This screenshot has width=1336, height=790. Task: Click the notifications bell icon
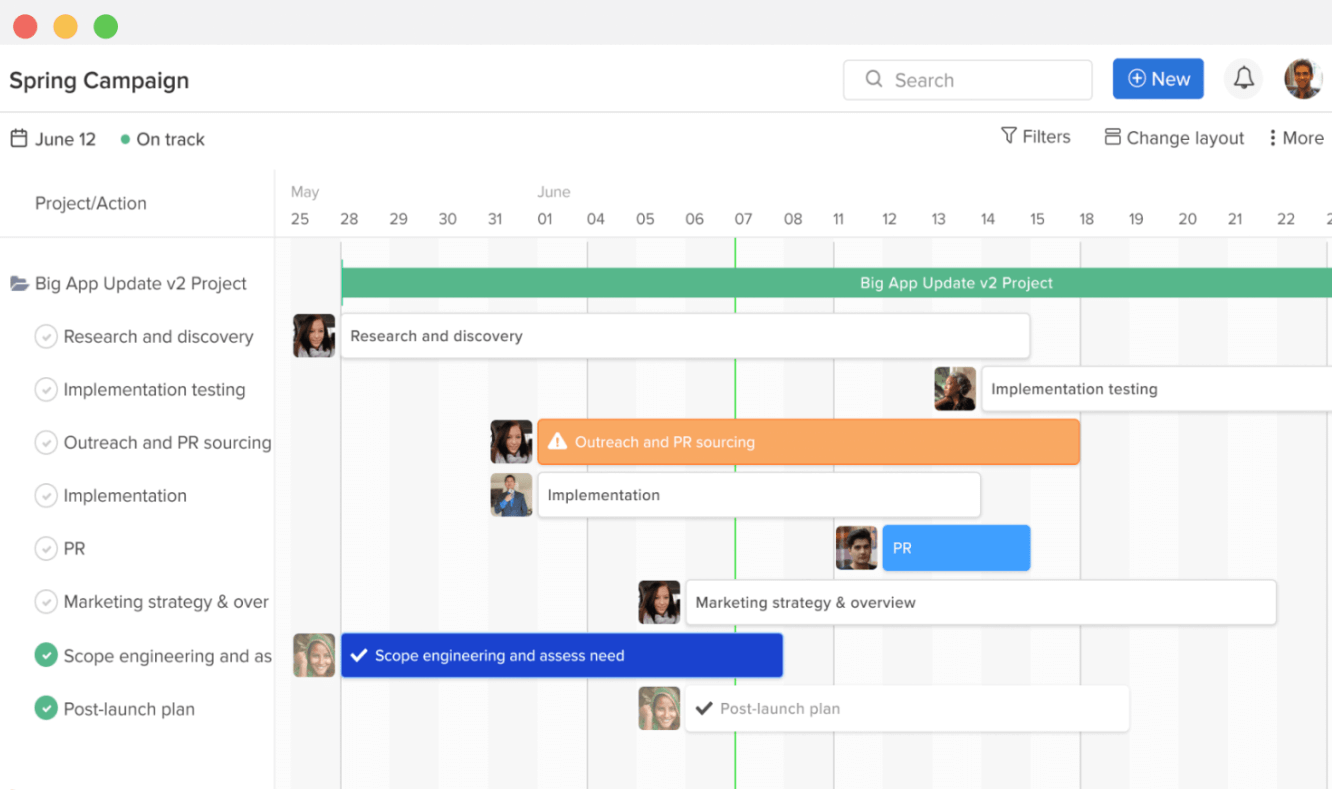[x=1243, y=78]
